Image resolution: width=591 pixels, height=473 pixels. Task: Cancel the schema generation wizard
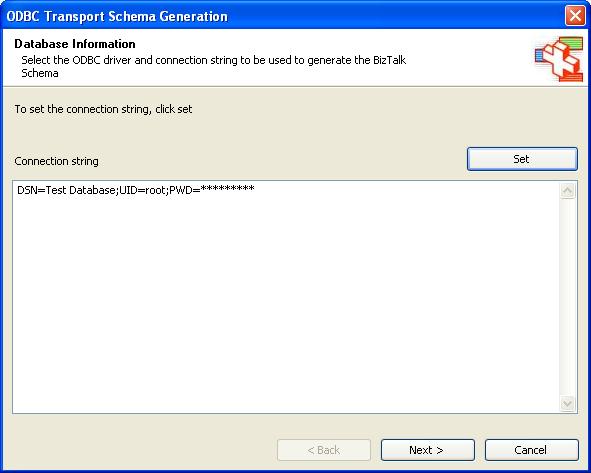click(x=531, y=450)
